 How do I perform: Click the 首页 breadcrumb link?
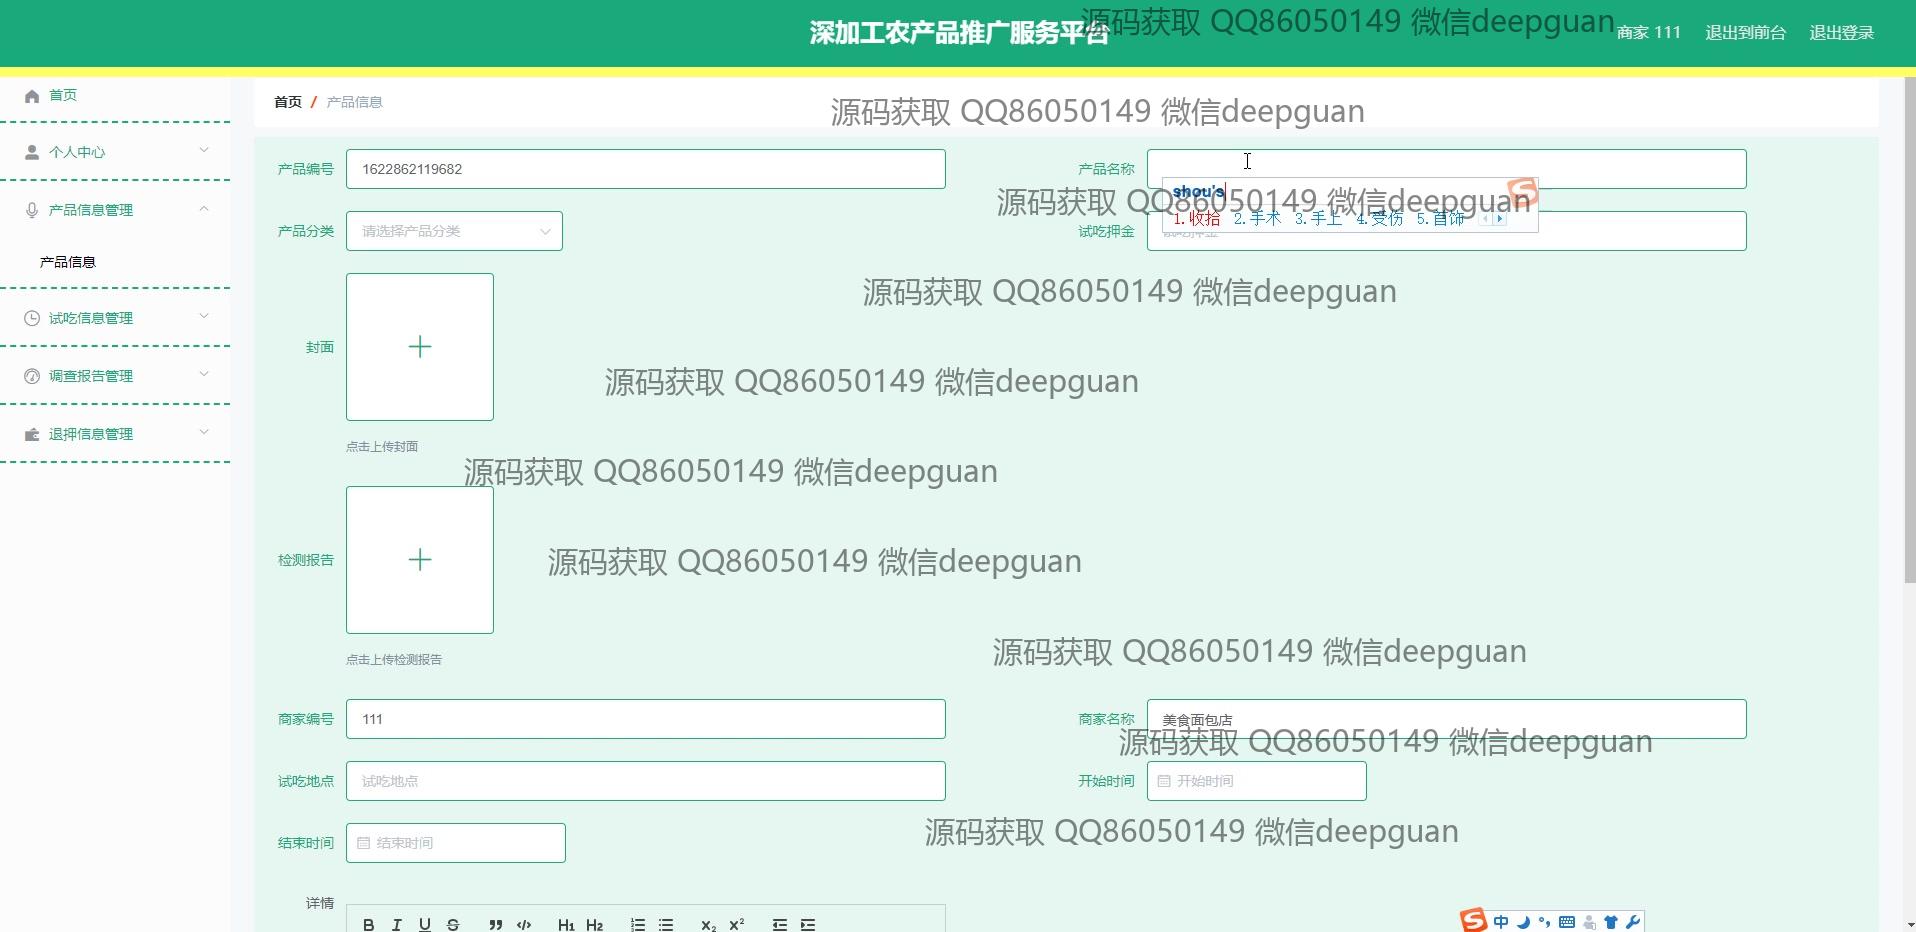tap(288, 102)
